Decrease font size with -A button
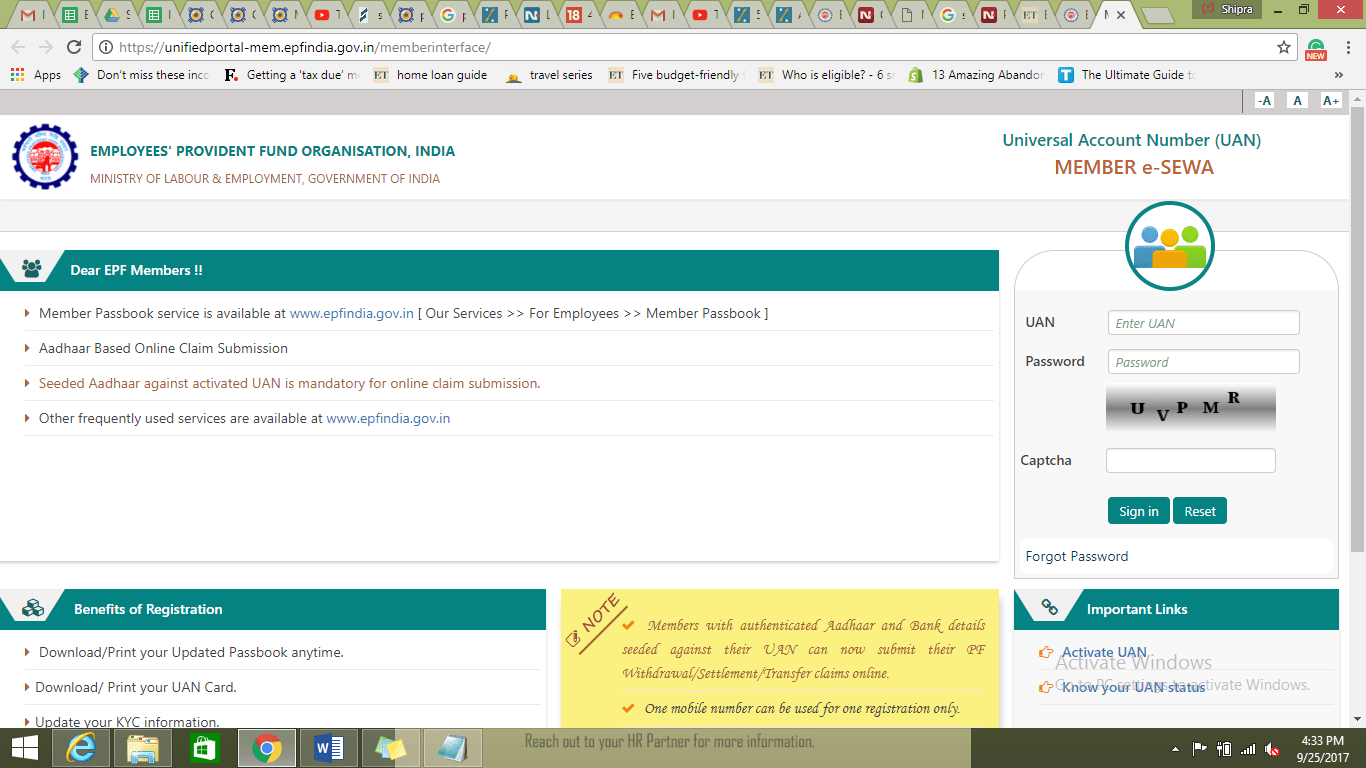1366x768 pixels. point(1264,100)
